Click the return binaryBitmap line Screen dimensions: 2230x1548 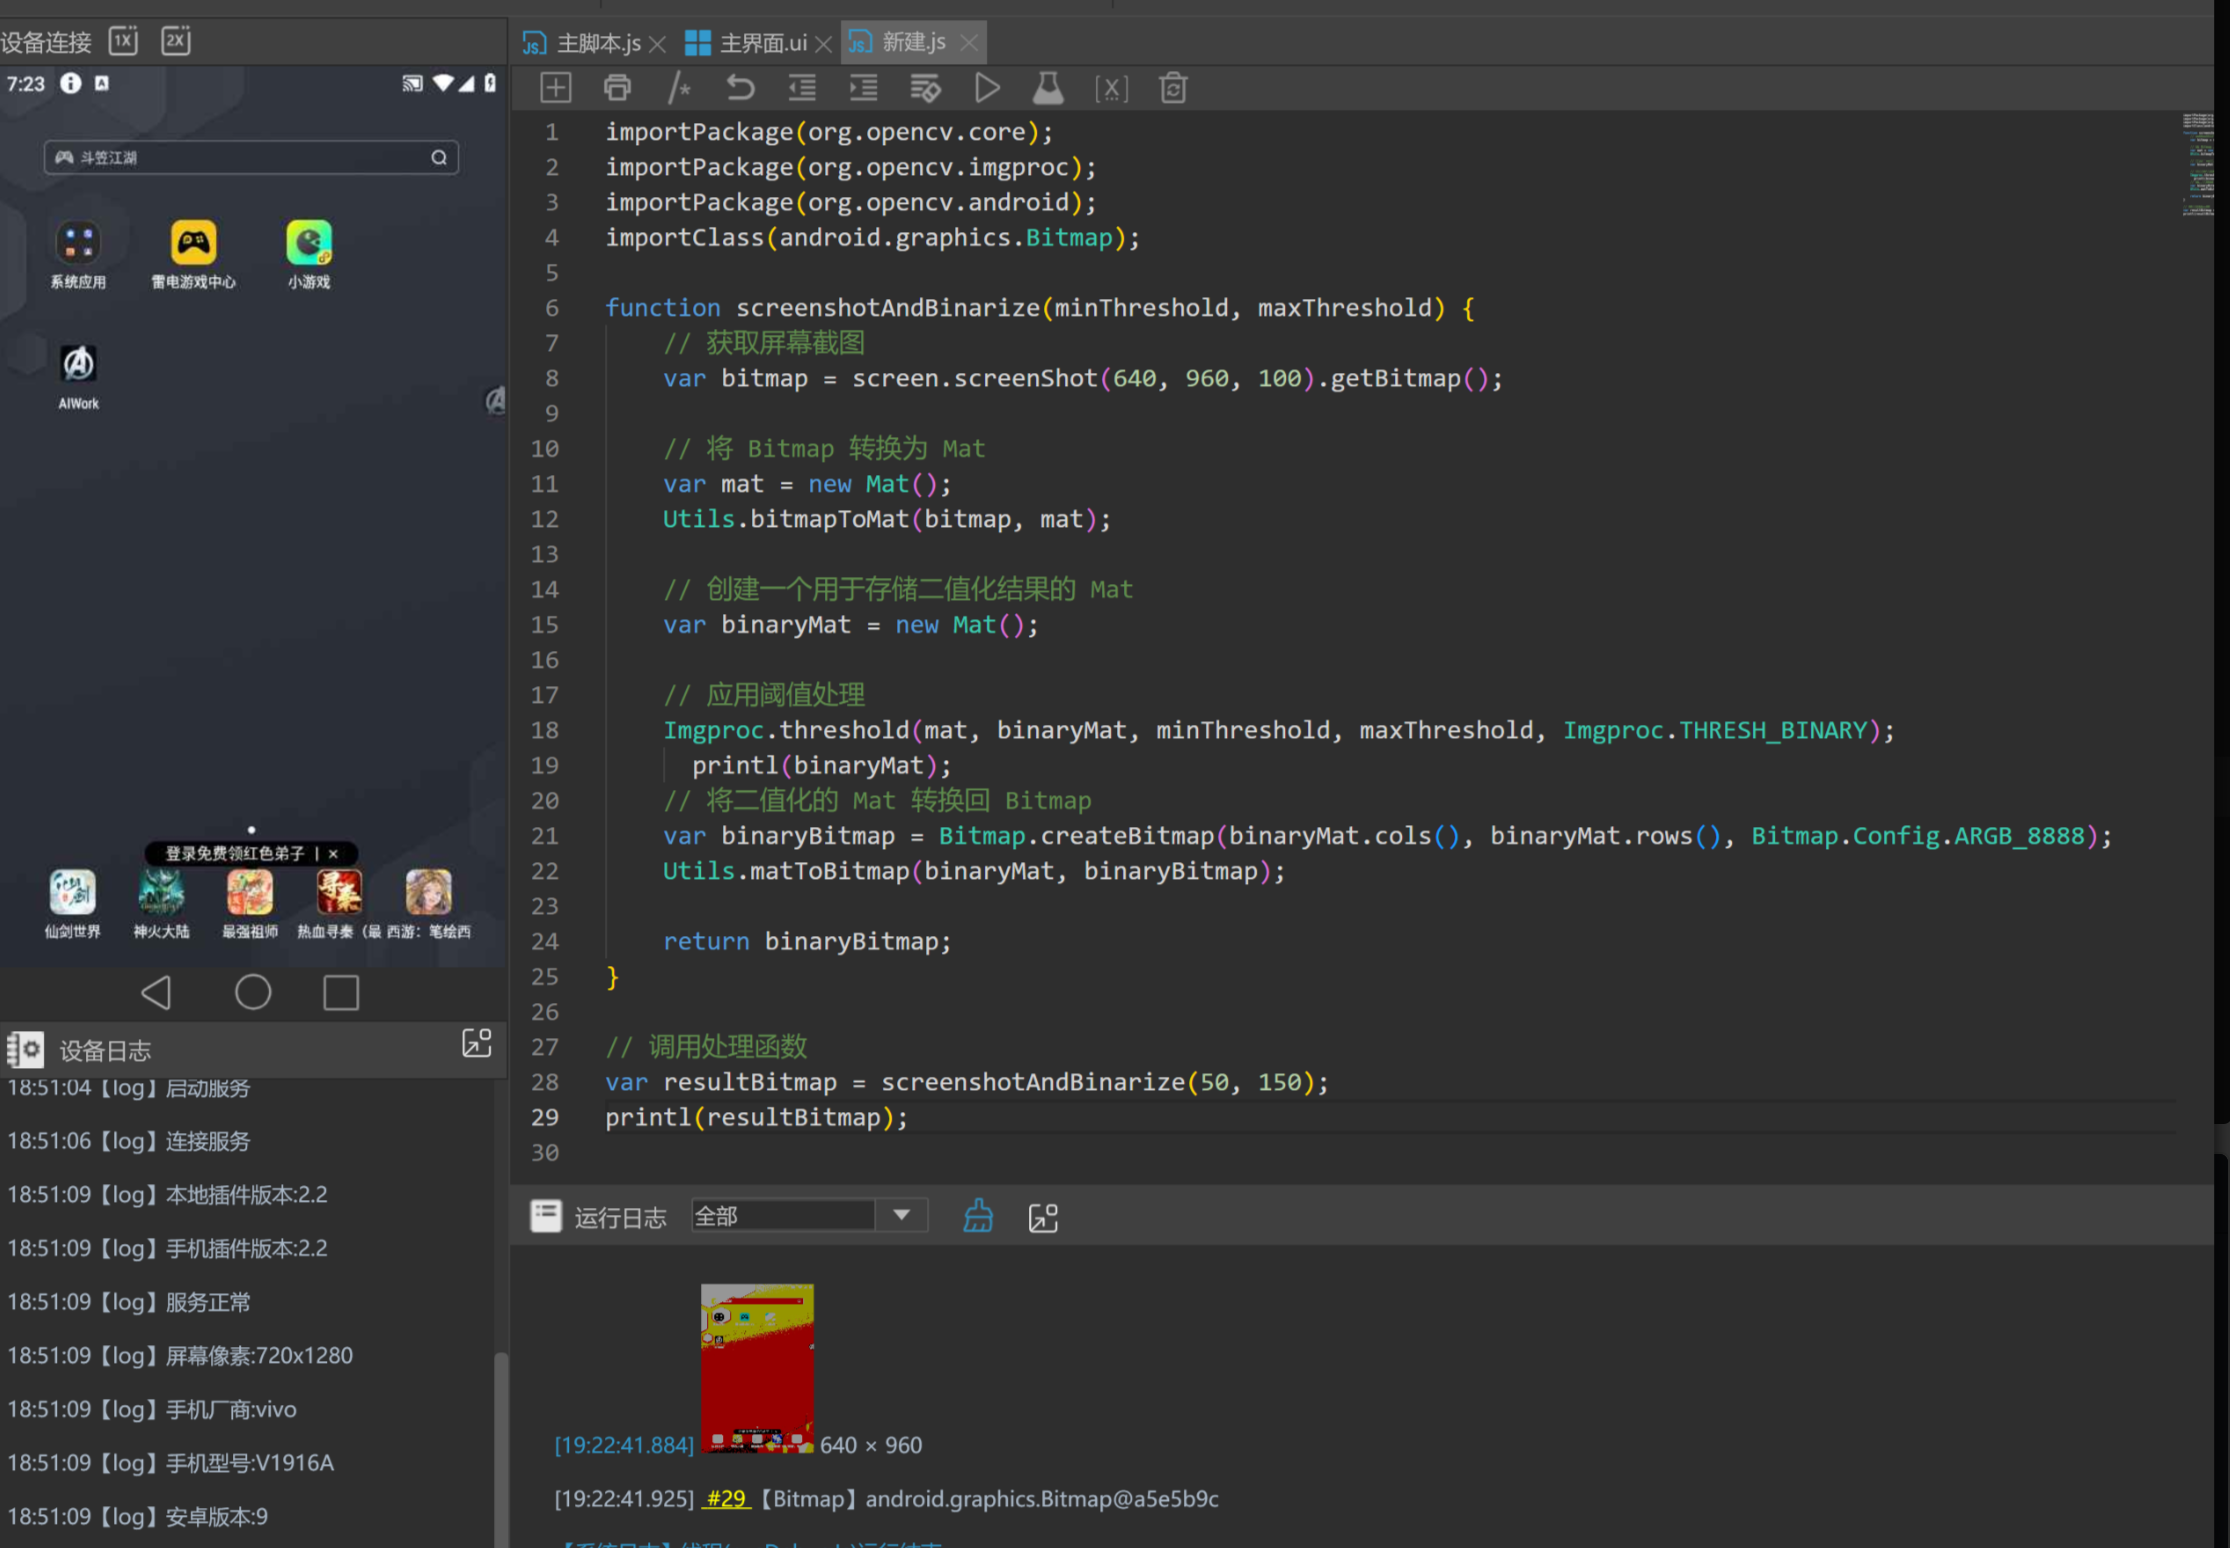pyautogui.click(x=807, y=941)
